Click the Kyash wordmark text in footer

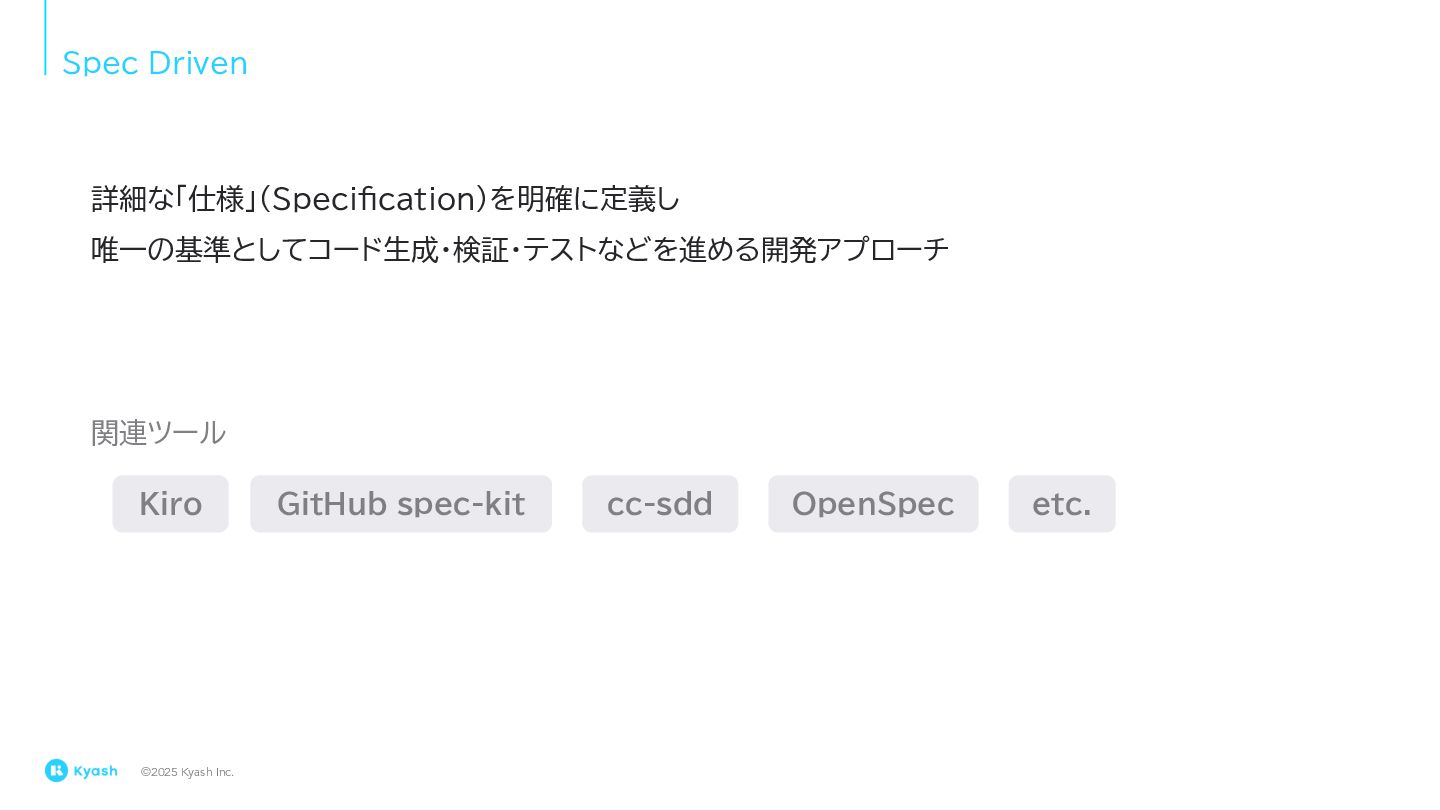[x=96, y=771]
